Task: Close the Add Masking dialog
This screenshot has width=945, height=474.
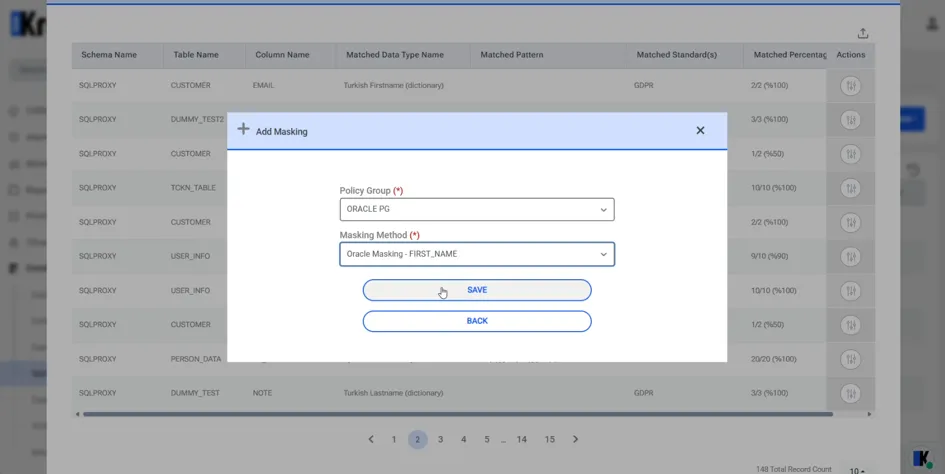Action: click(x=700, y=130)
